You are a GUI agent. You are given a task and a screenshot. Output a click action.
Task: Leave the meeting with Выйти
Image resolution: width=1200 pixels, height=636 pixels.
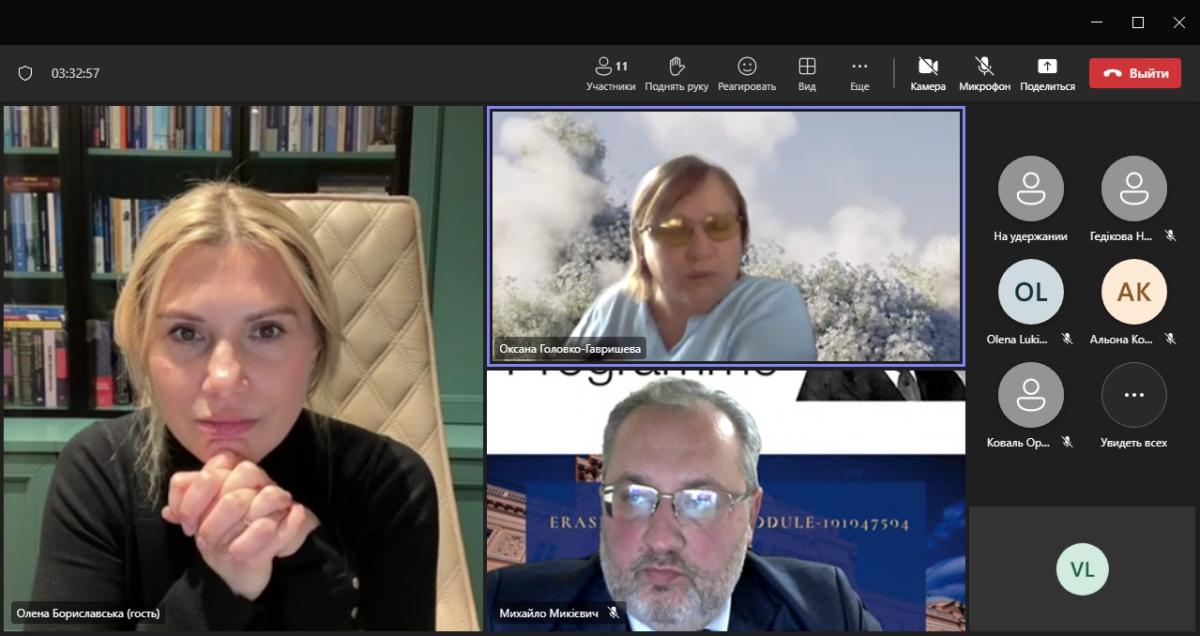pos(1135,73)
